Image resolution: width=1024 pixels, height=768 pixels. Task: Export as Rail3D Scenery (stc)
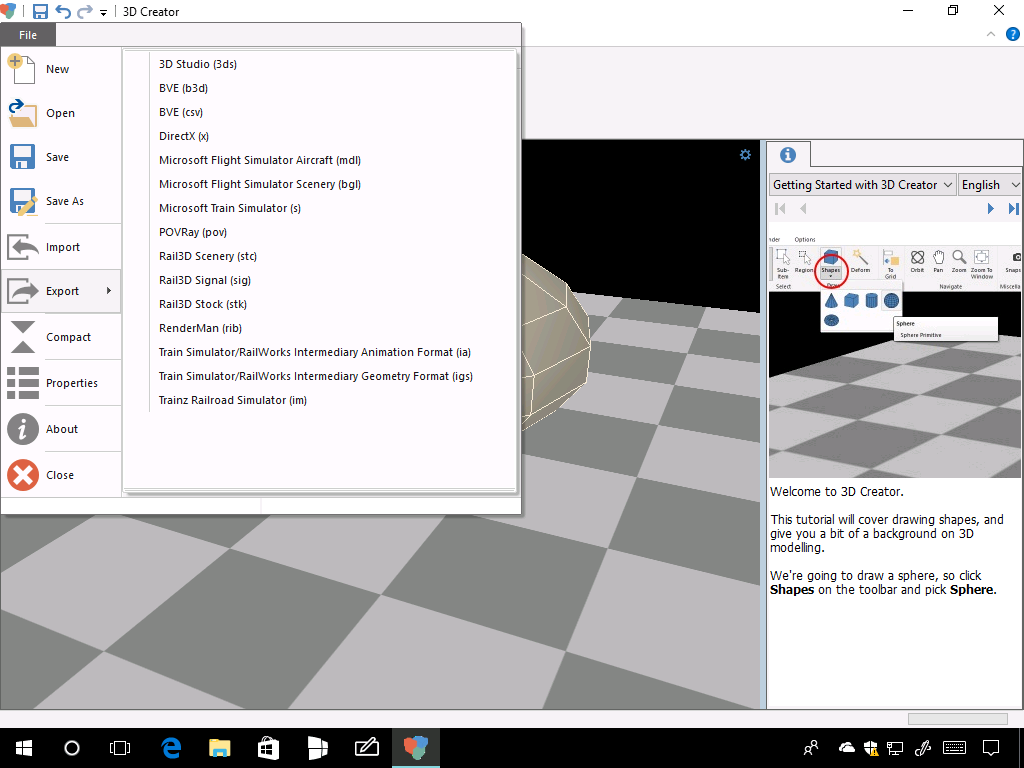[208, 256]
